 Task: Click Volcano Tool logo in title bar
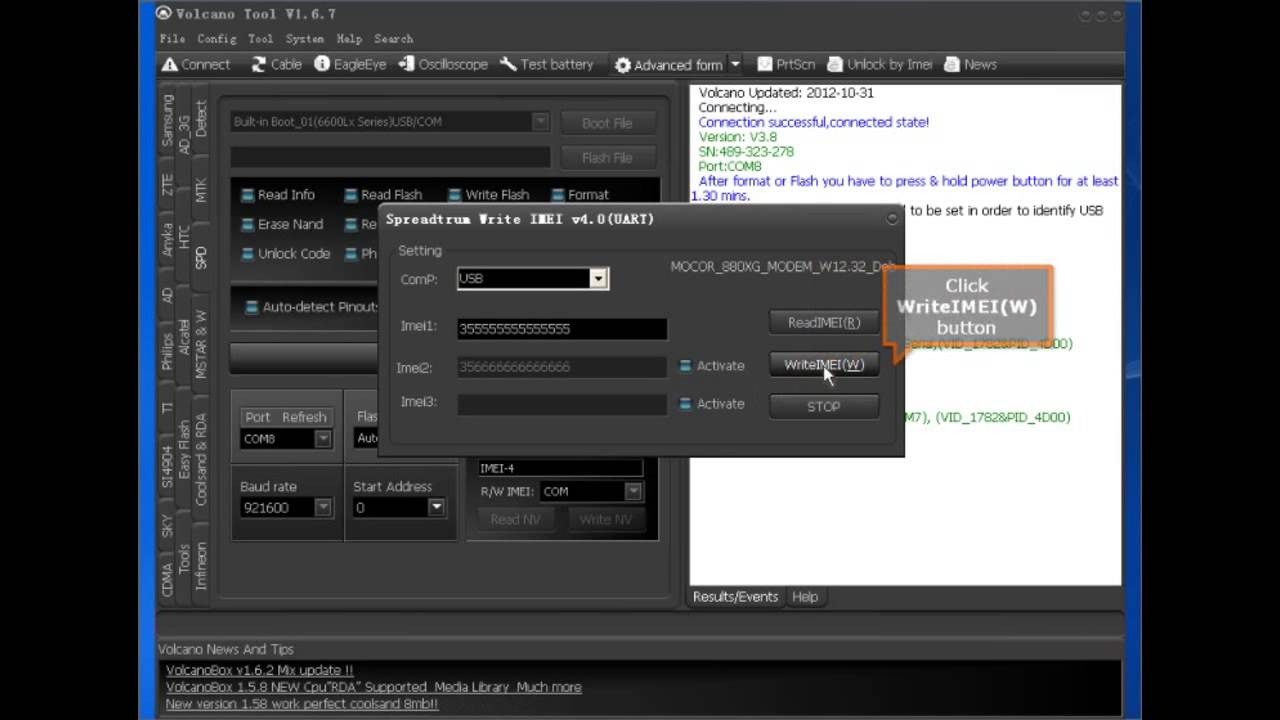point(164,14)
